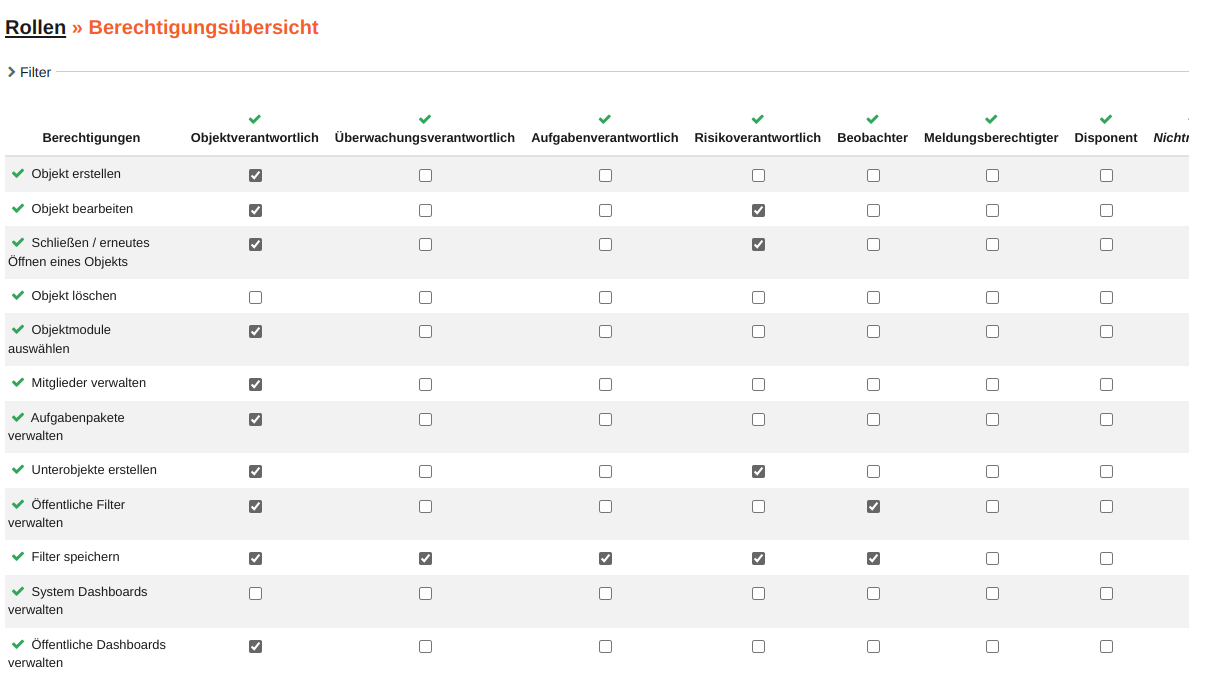Image resolution: width=1216 pixels, height=677 pixels.
Task: Uncheck Objekt bearbeiten for Risikoverantwortlich
Action: pyautogui.click(x=758, y=210)
